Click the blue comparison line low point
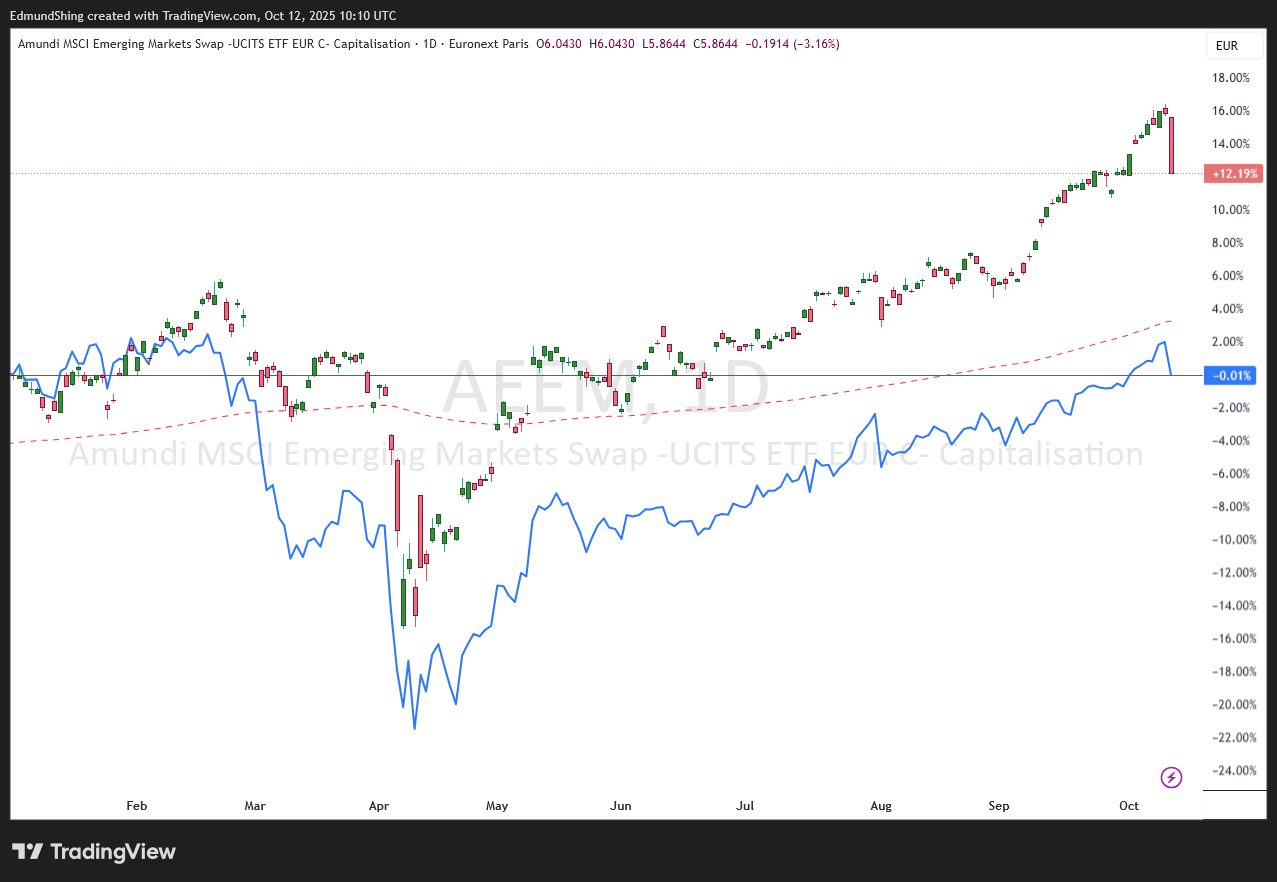Image resolution: width=1277 pixels, height=882 pixels. click(x=414, y=727)
